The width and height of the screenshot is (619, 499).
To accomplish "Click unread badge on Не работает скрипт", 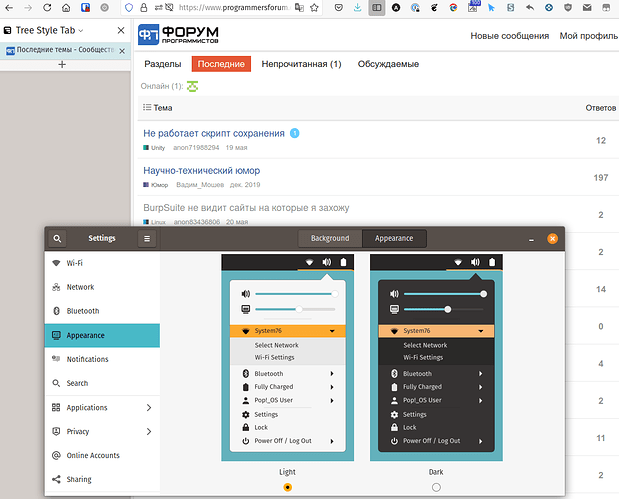I will [x=294, y=133].
